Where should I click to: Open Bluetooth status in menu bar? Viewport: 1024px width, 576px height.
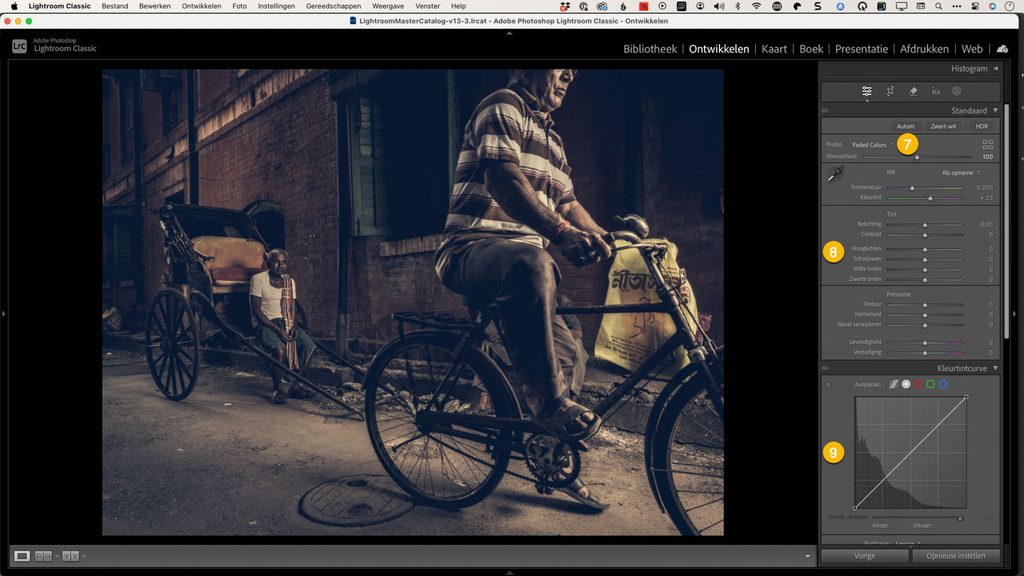[x=738, y=6]
